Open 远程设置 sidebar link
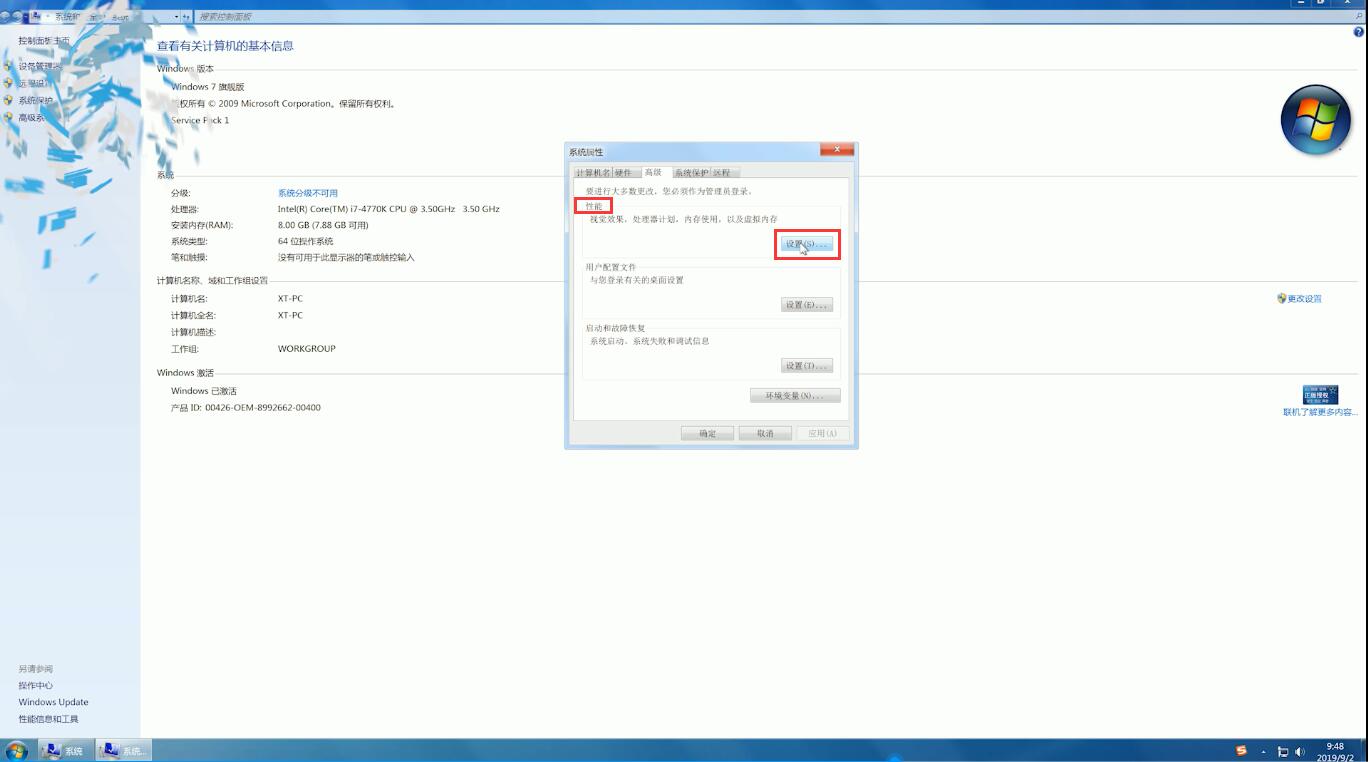 [x=35, y=84]
